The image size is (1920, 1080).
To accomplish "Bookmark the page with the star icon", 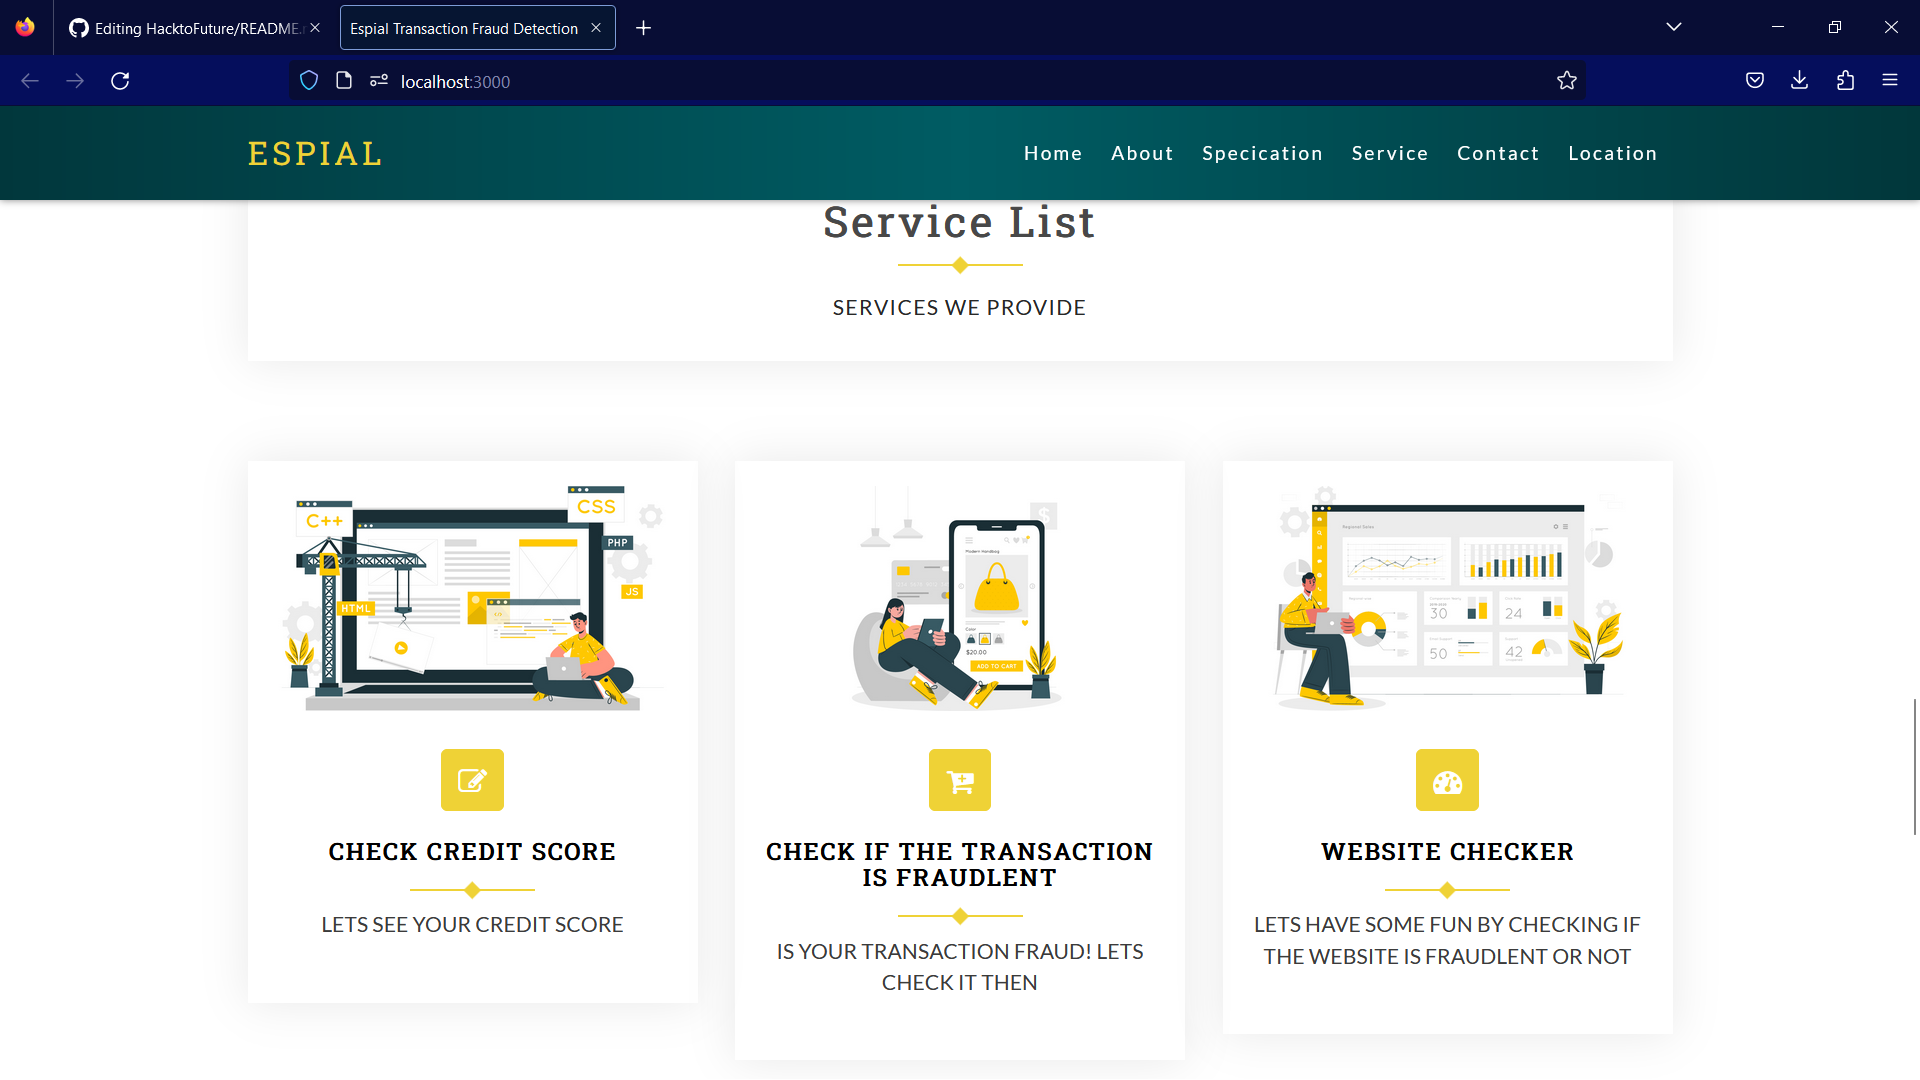I will pyautogui.click(x=1567, y=81).
